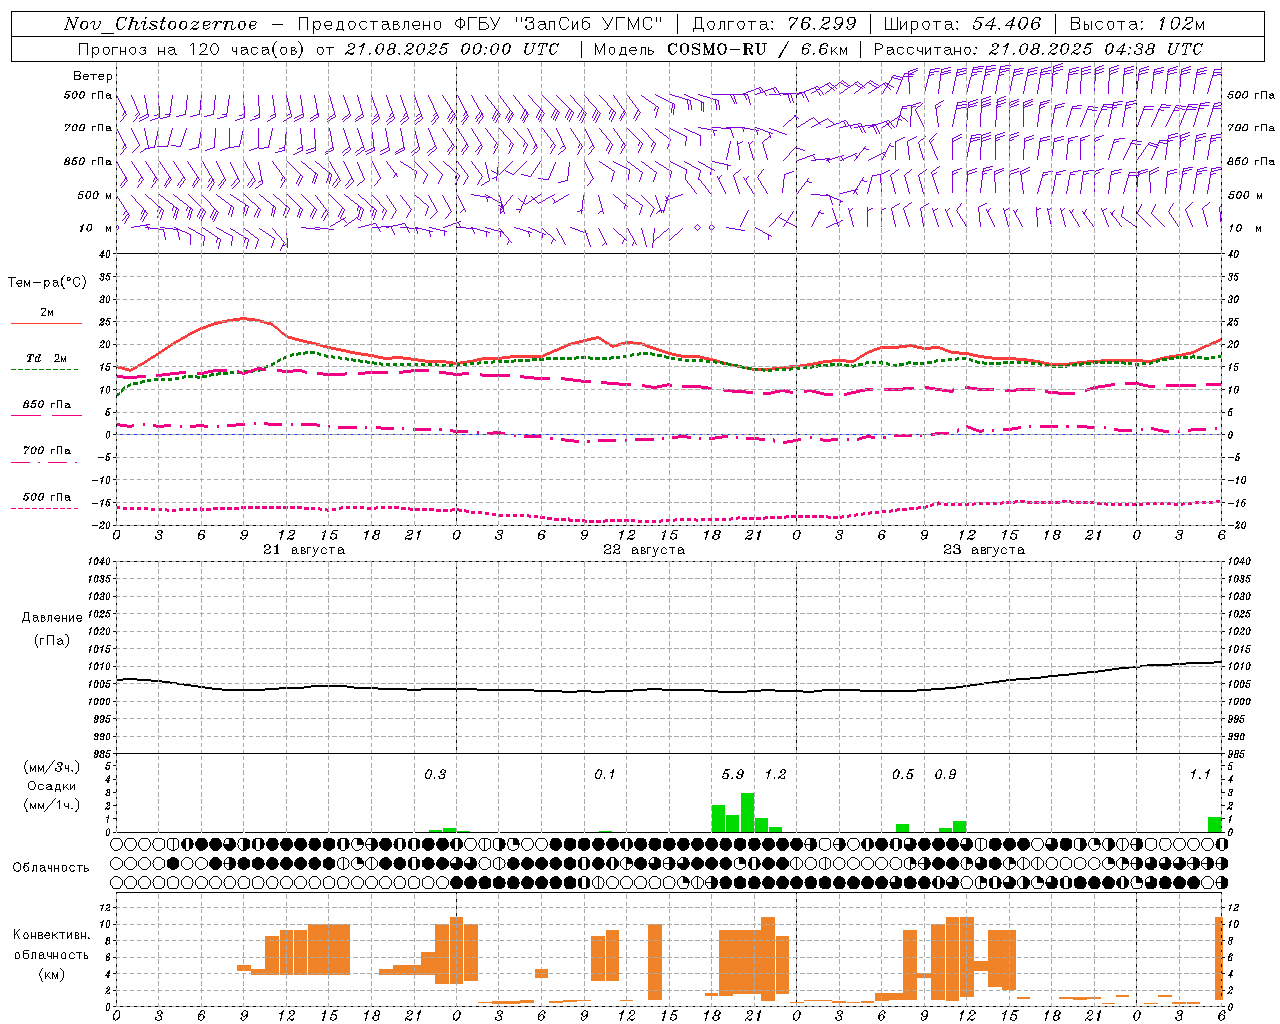Click the '22 августа' date label
This screenshot has height=1024, width=1280.
pos(644,550)
